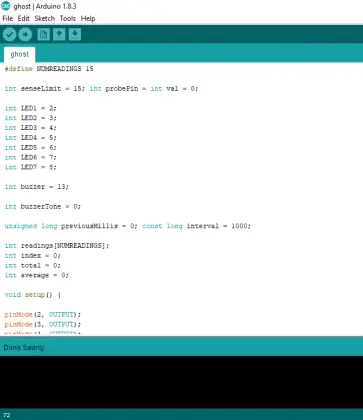Place cursor on #define NUMREADINGS line
The height and width of the screenshot is (420, 363).
point(49,69)
